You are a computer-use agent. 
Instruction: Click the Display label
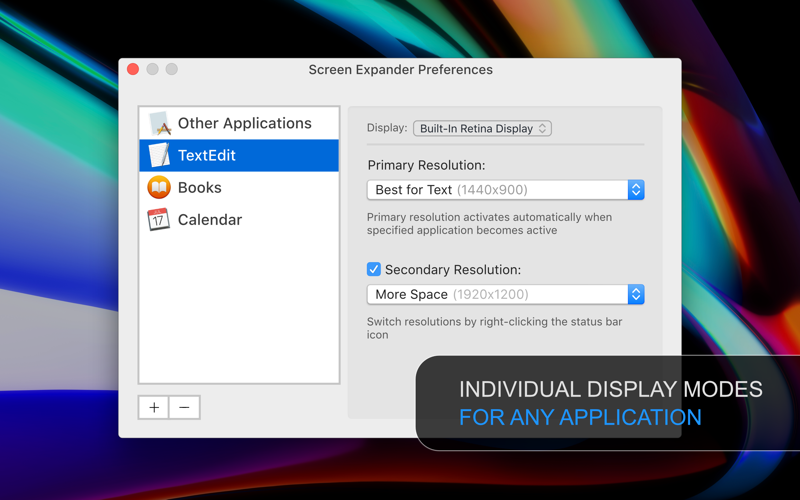[x=387, y=128]
